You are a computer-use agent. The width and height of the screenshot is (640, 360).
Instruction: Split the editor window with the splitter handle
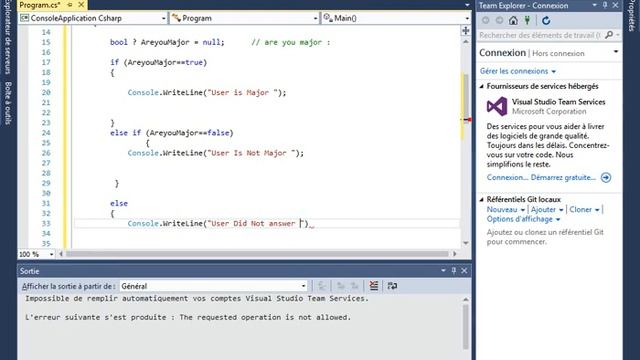(x=466, y=31)
